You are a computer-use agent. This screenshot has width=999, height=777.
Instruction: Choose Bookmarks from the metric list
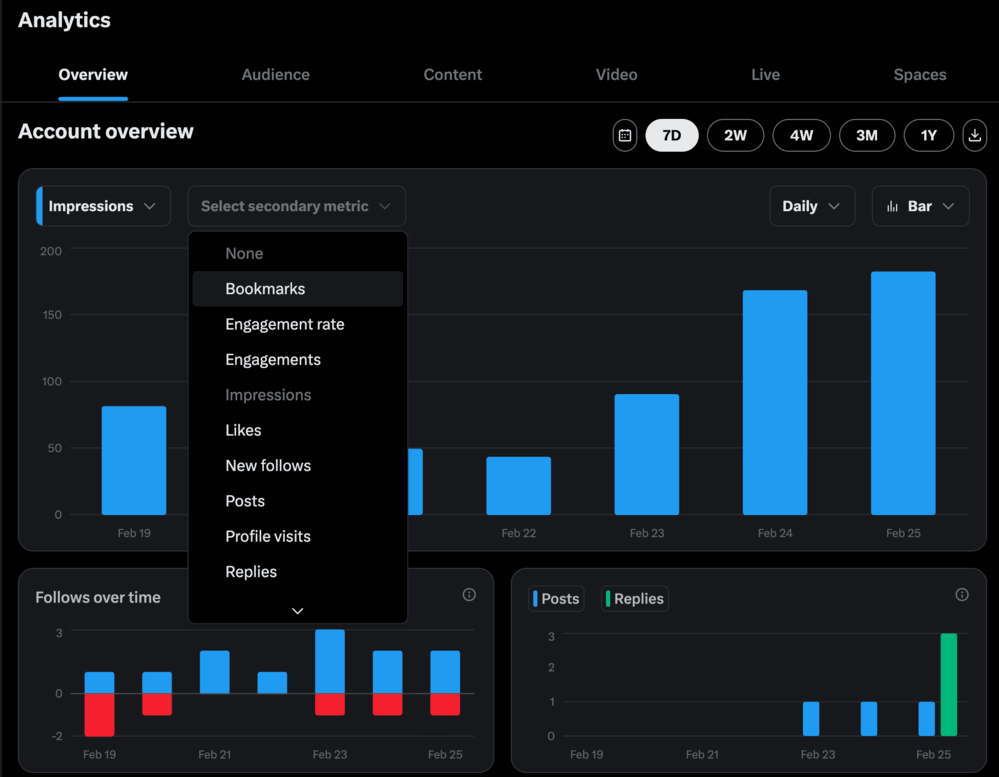[x=265, y=289]
